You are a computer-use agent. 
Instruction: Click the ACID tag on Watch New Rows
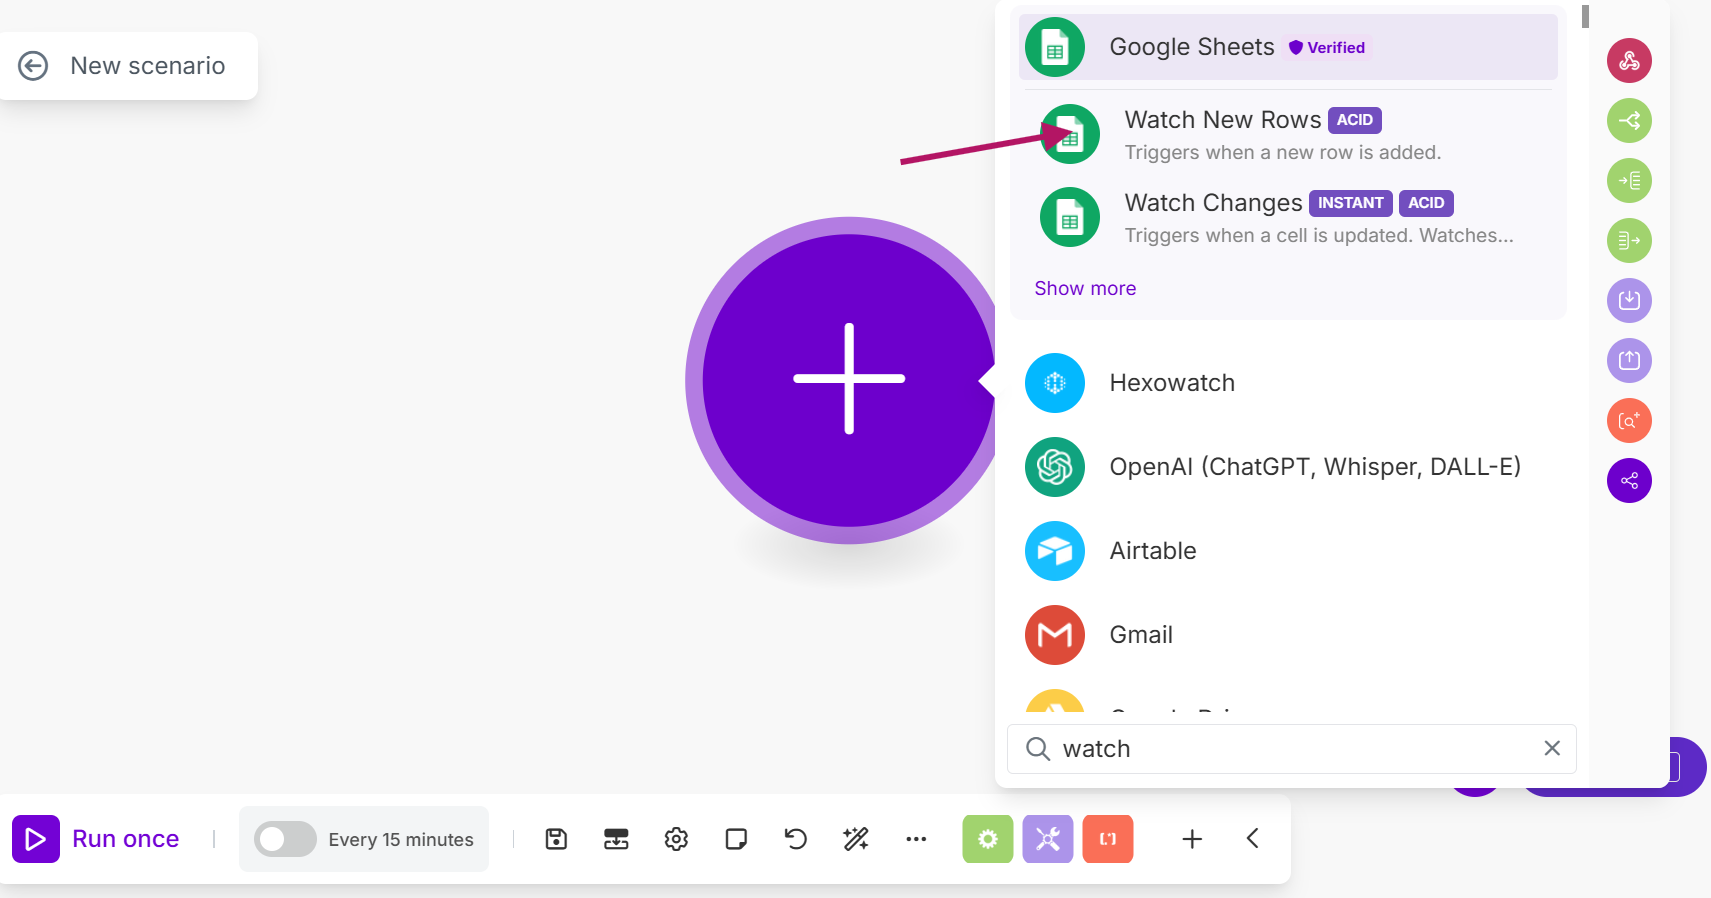(x=1355, y=120)
